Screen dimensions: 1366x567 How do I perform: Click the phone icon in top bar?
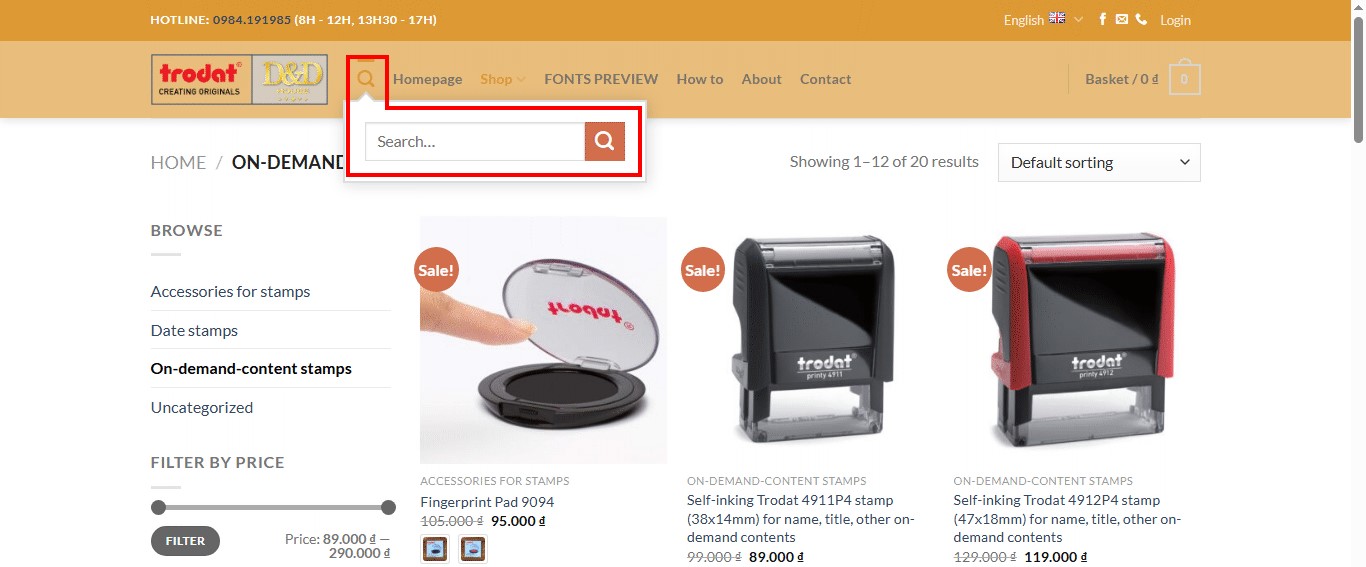click(1141, 20)
